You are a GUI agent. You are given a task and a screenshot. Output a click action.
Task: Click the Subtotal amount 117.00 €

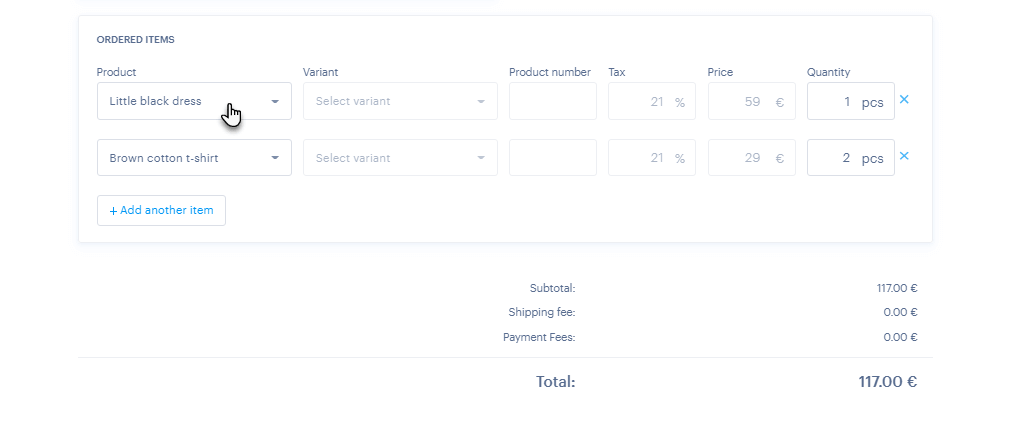tap(897, 288)
